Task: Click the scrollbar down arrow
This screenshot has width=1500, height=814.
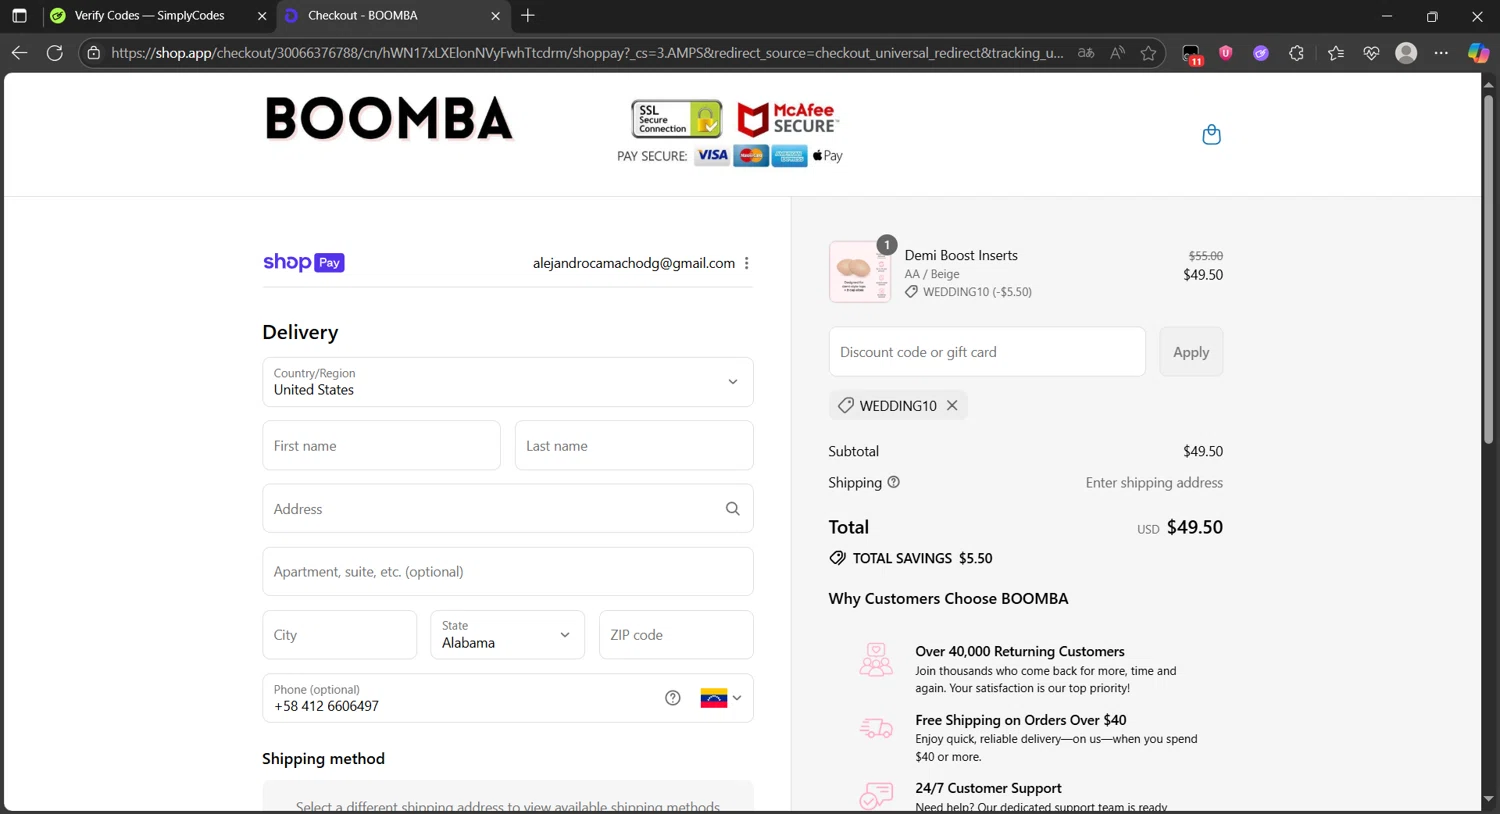Action: click(1488, 799)
